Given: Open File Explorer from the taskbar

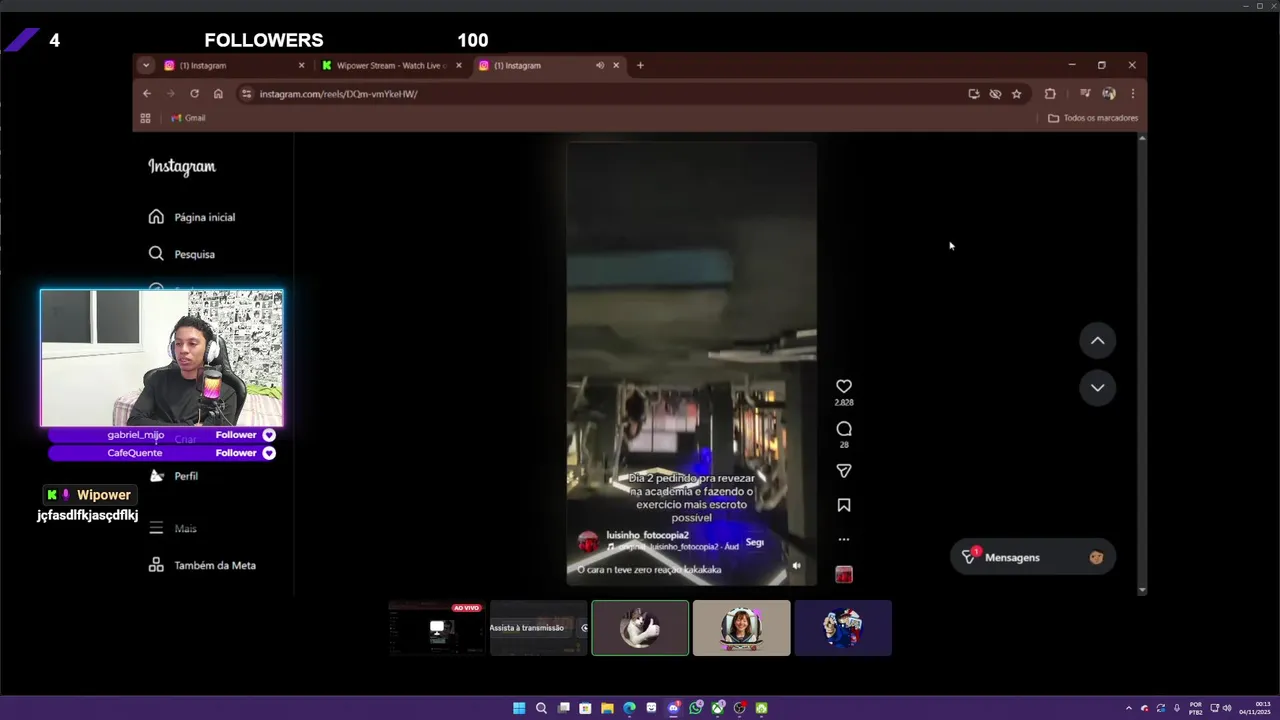Looking at the screenshot, I should pyautogui.click(x=607, y=708).
